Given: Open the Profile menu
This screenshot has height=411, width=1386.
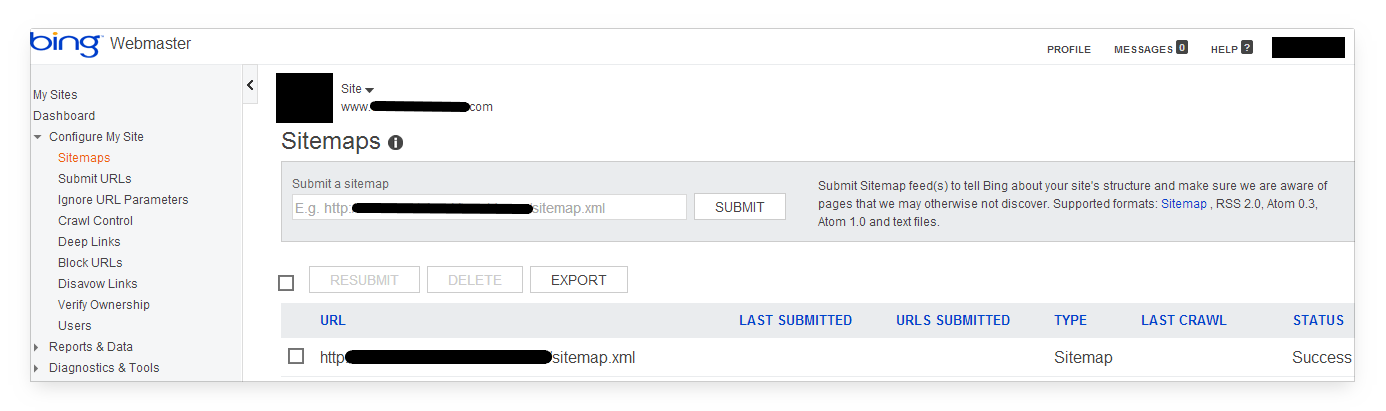Looking at the screenshot, I should [1068, 50].
